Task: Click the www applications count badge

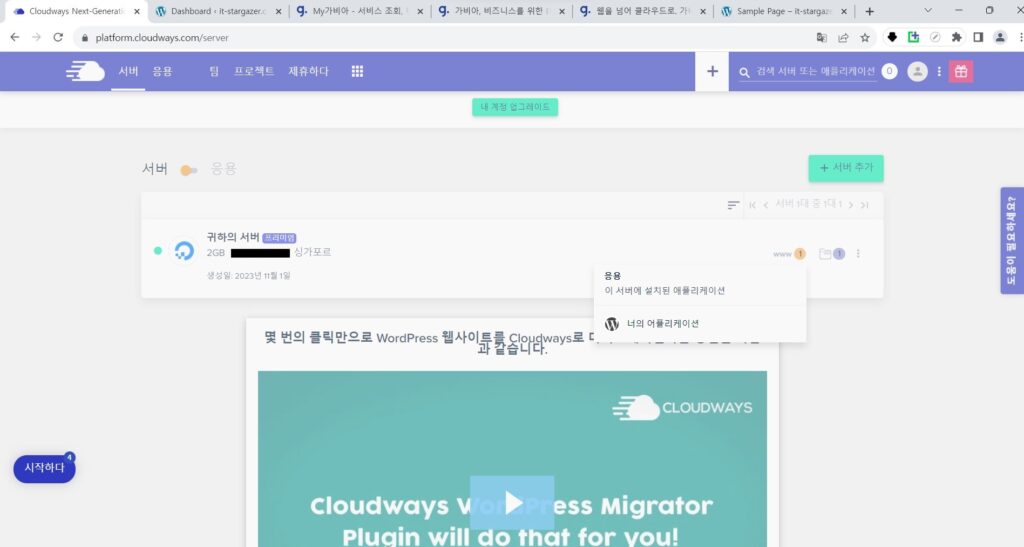Action: coord(800,254)
